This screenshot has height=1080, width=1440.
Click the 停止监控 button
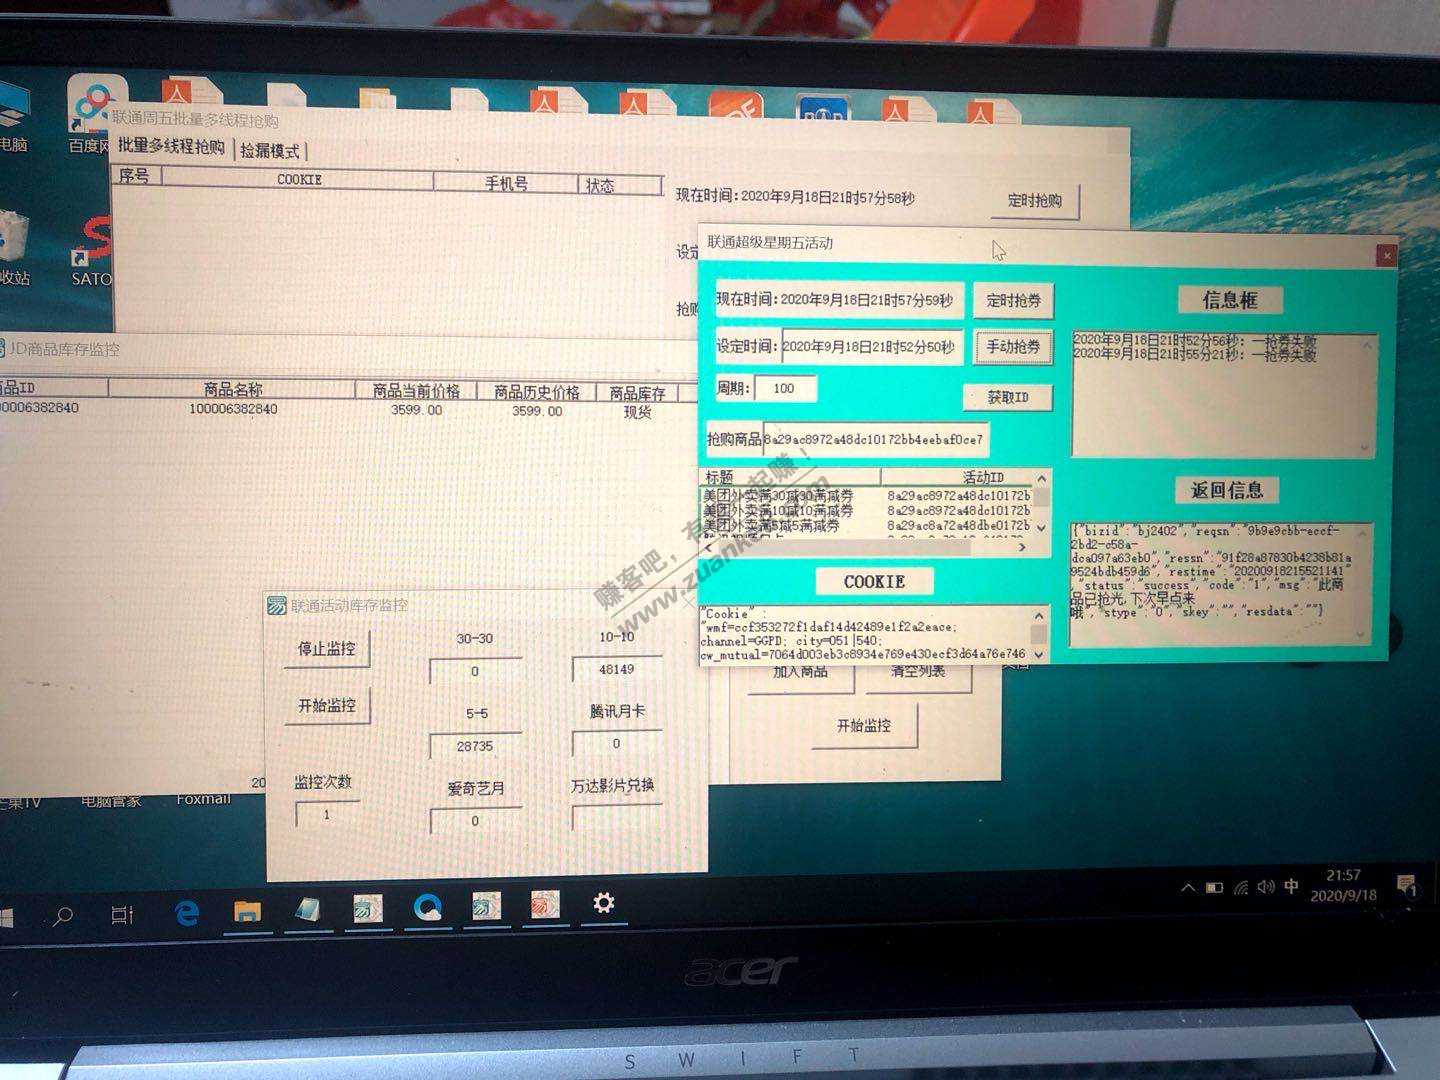point(327,648)
